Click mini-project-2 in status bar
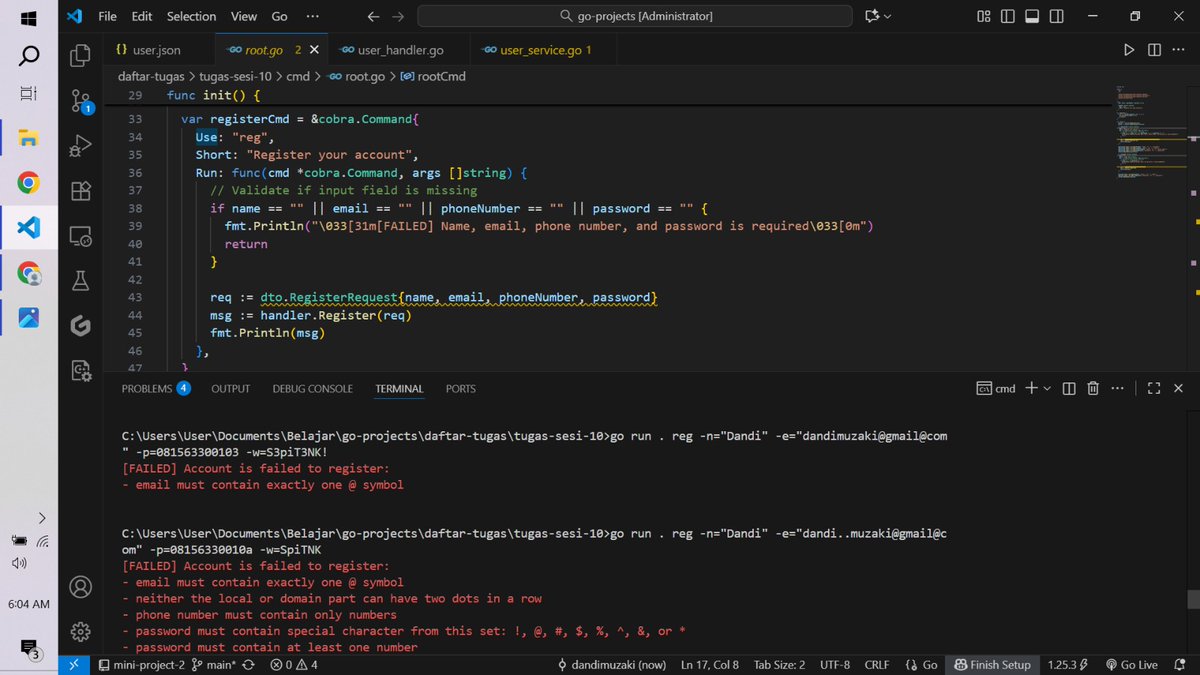Viewport: 1200px width, 675px height. (x=142, y=665)
